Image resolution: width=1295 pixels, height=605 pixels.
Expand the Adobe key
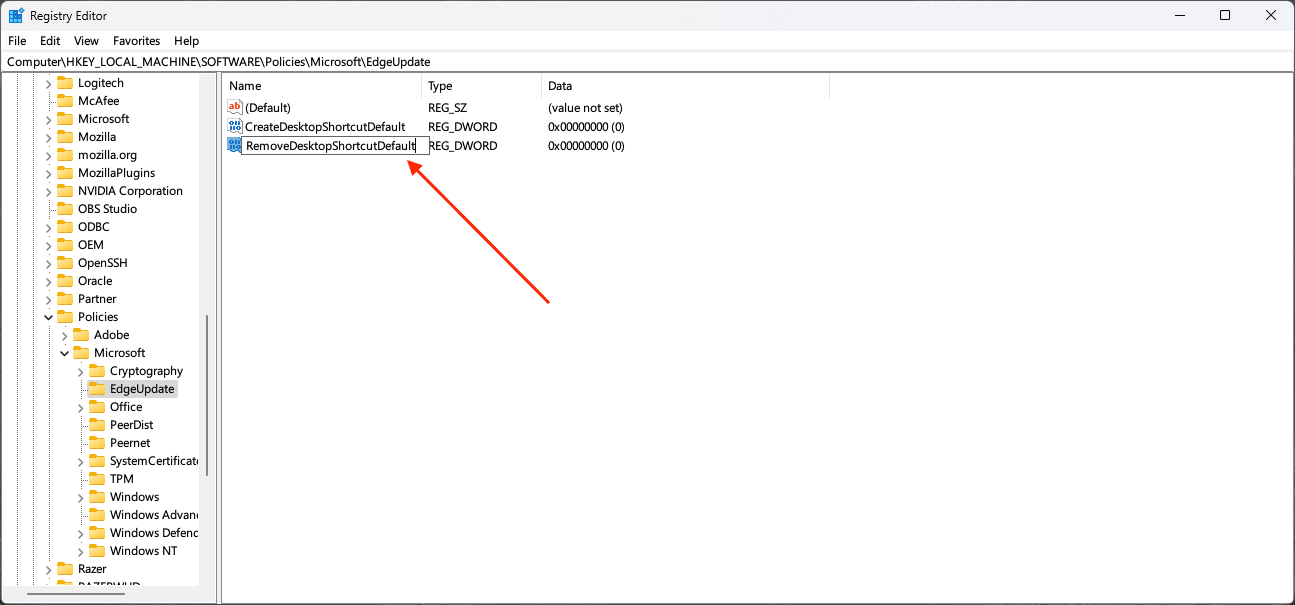pyautogui.click(x=65, y=335)
